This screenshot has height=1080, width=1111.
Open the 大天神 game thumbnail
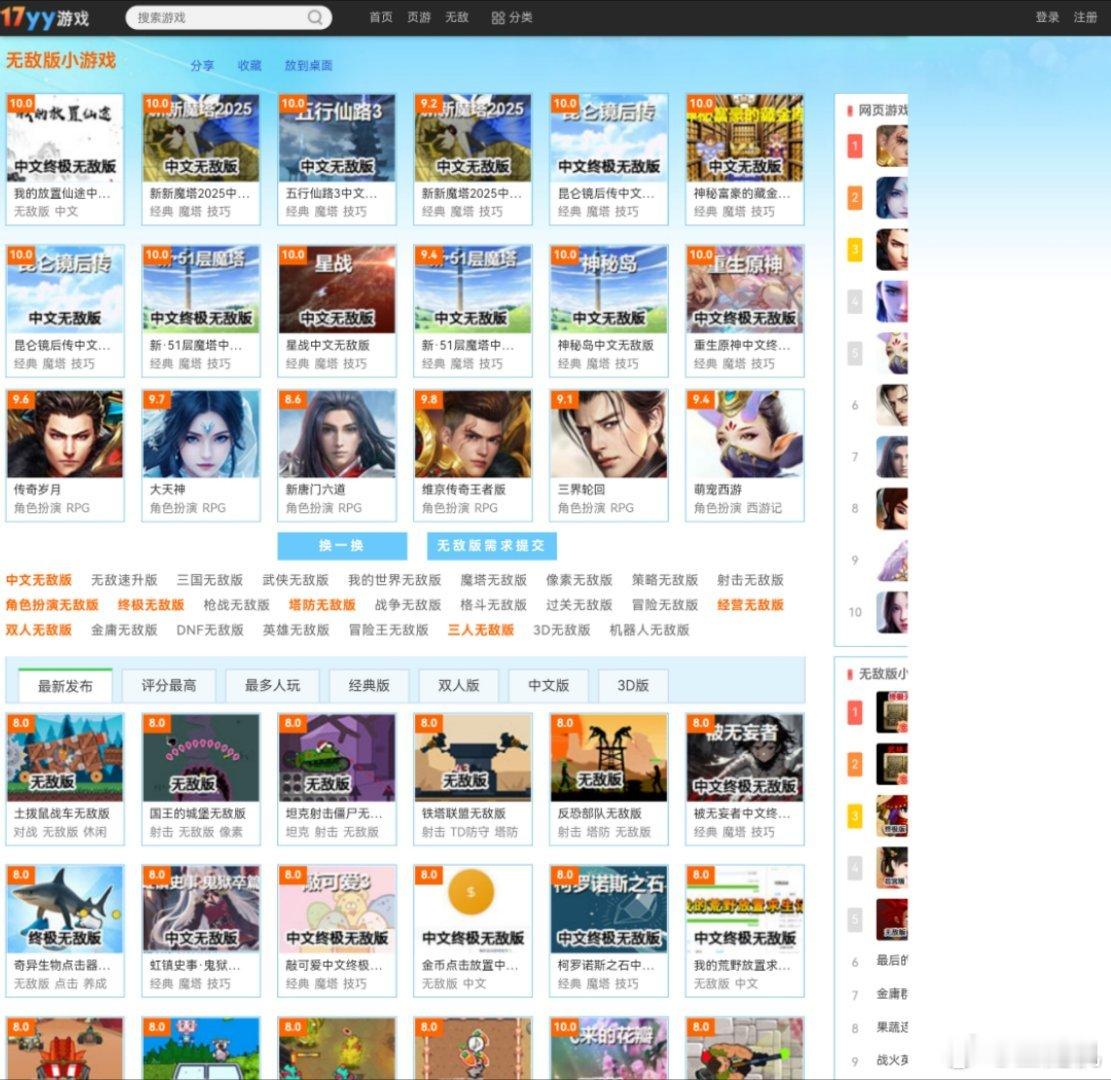point(201,434)
